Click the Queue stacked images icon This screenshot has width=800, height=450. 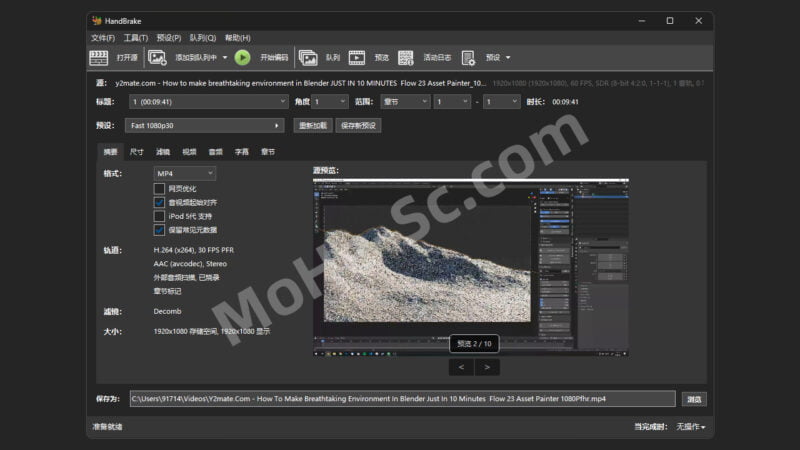click(308, 58)
